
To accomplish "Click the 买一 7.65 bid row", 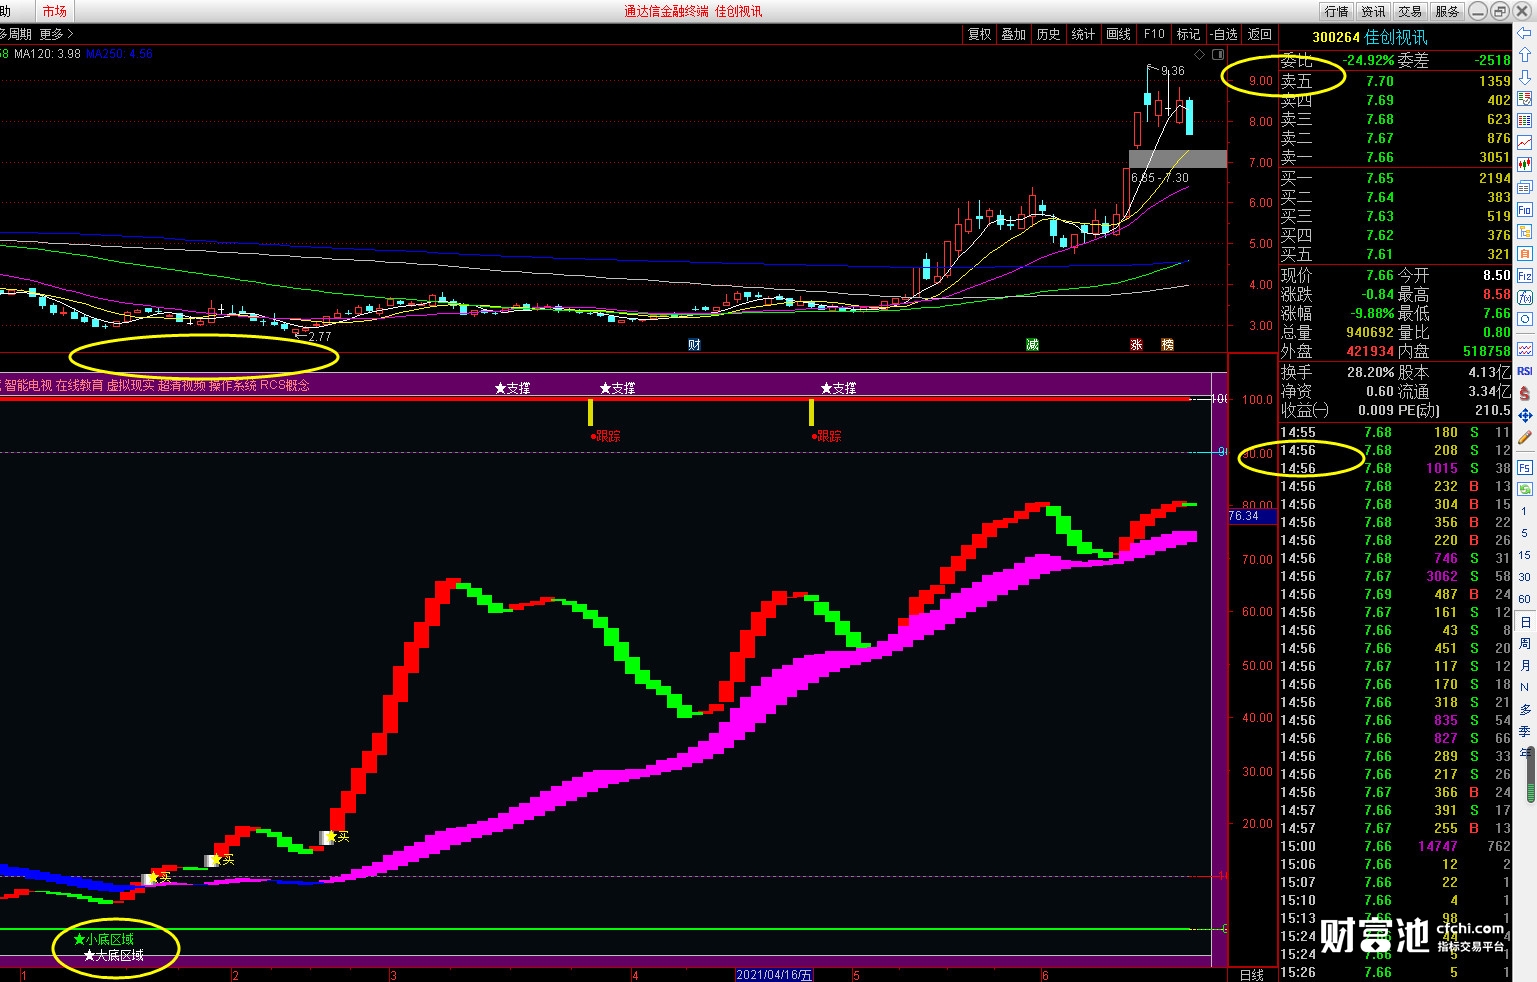I will tap(1396, 178).
